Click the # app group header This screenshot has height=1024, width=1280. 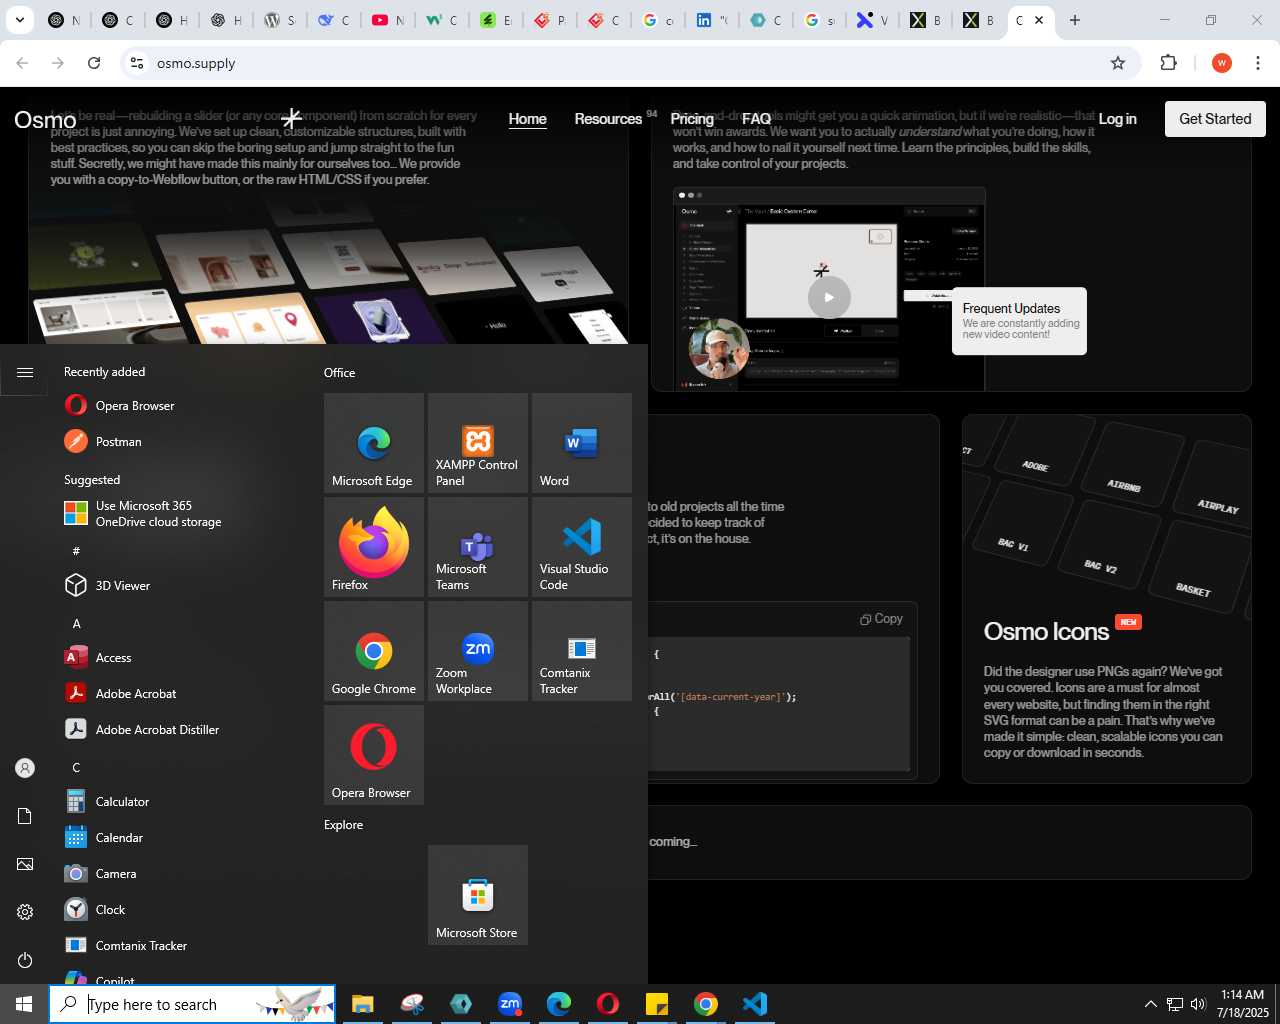[76, 551]
